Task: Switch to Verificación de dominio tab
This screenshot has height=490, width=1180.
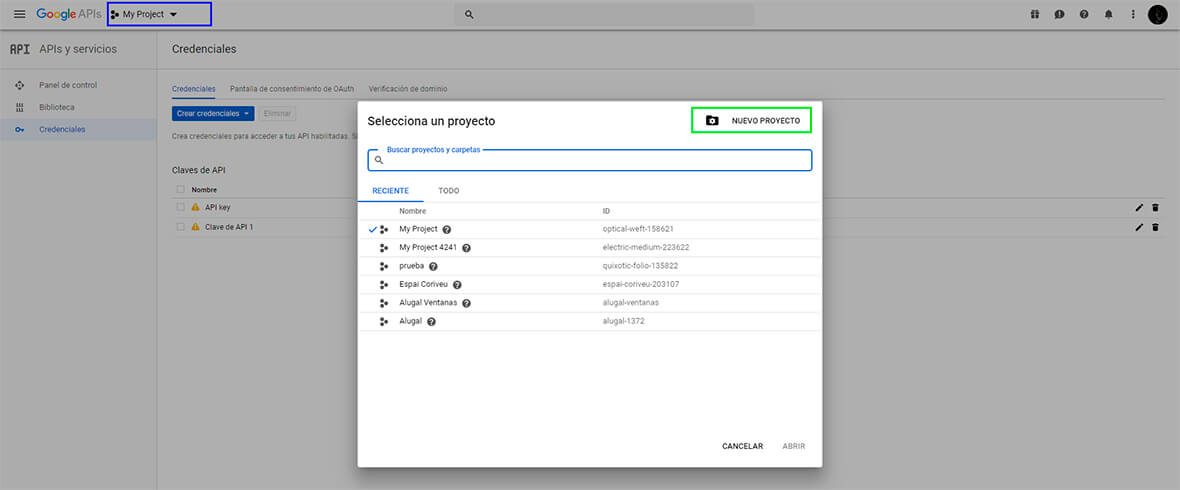Action: pos(408,89)
